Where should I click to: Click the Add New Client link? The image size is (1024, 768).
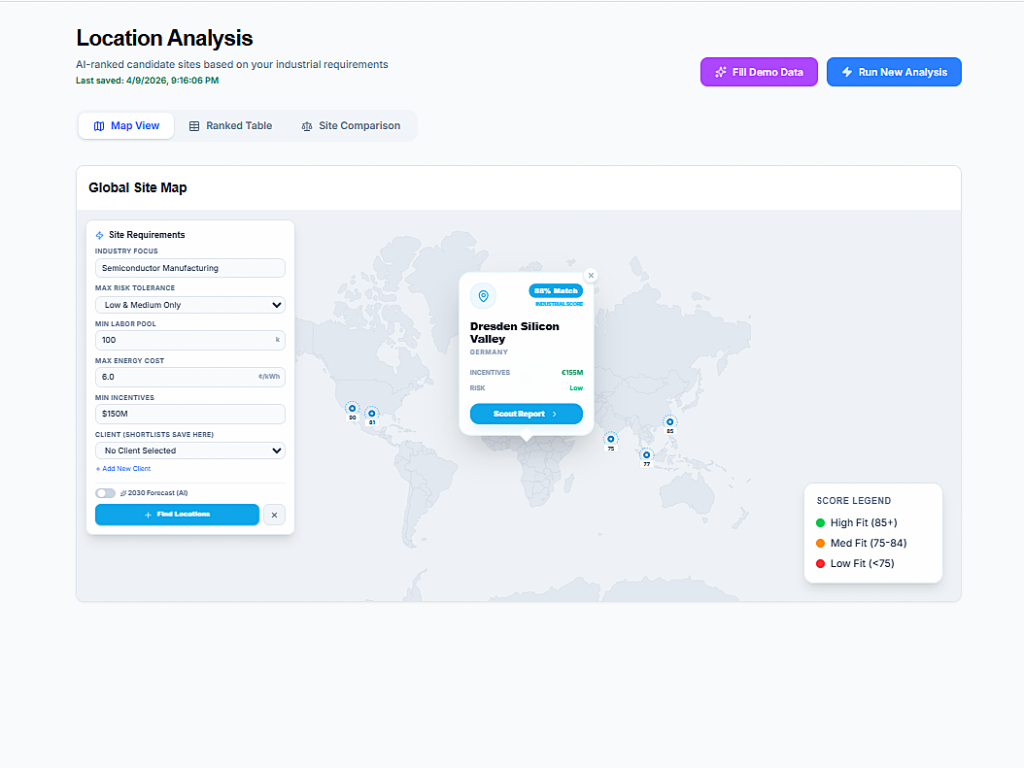[123, 468]
